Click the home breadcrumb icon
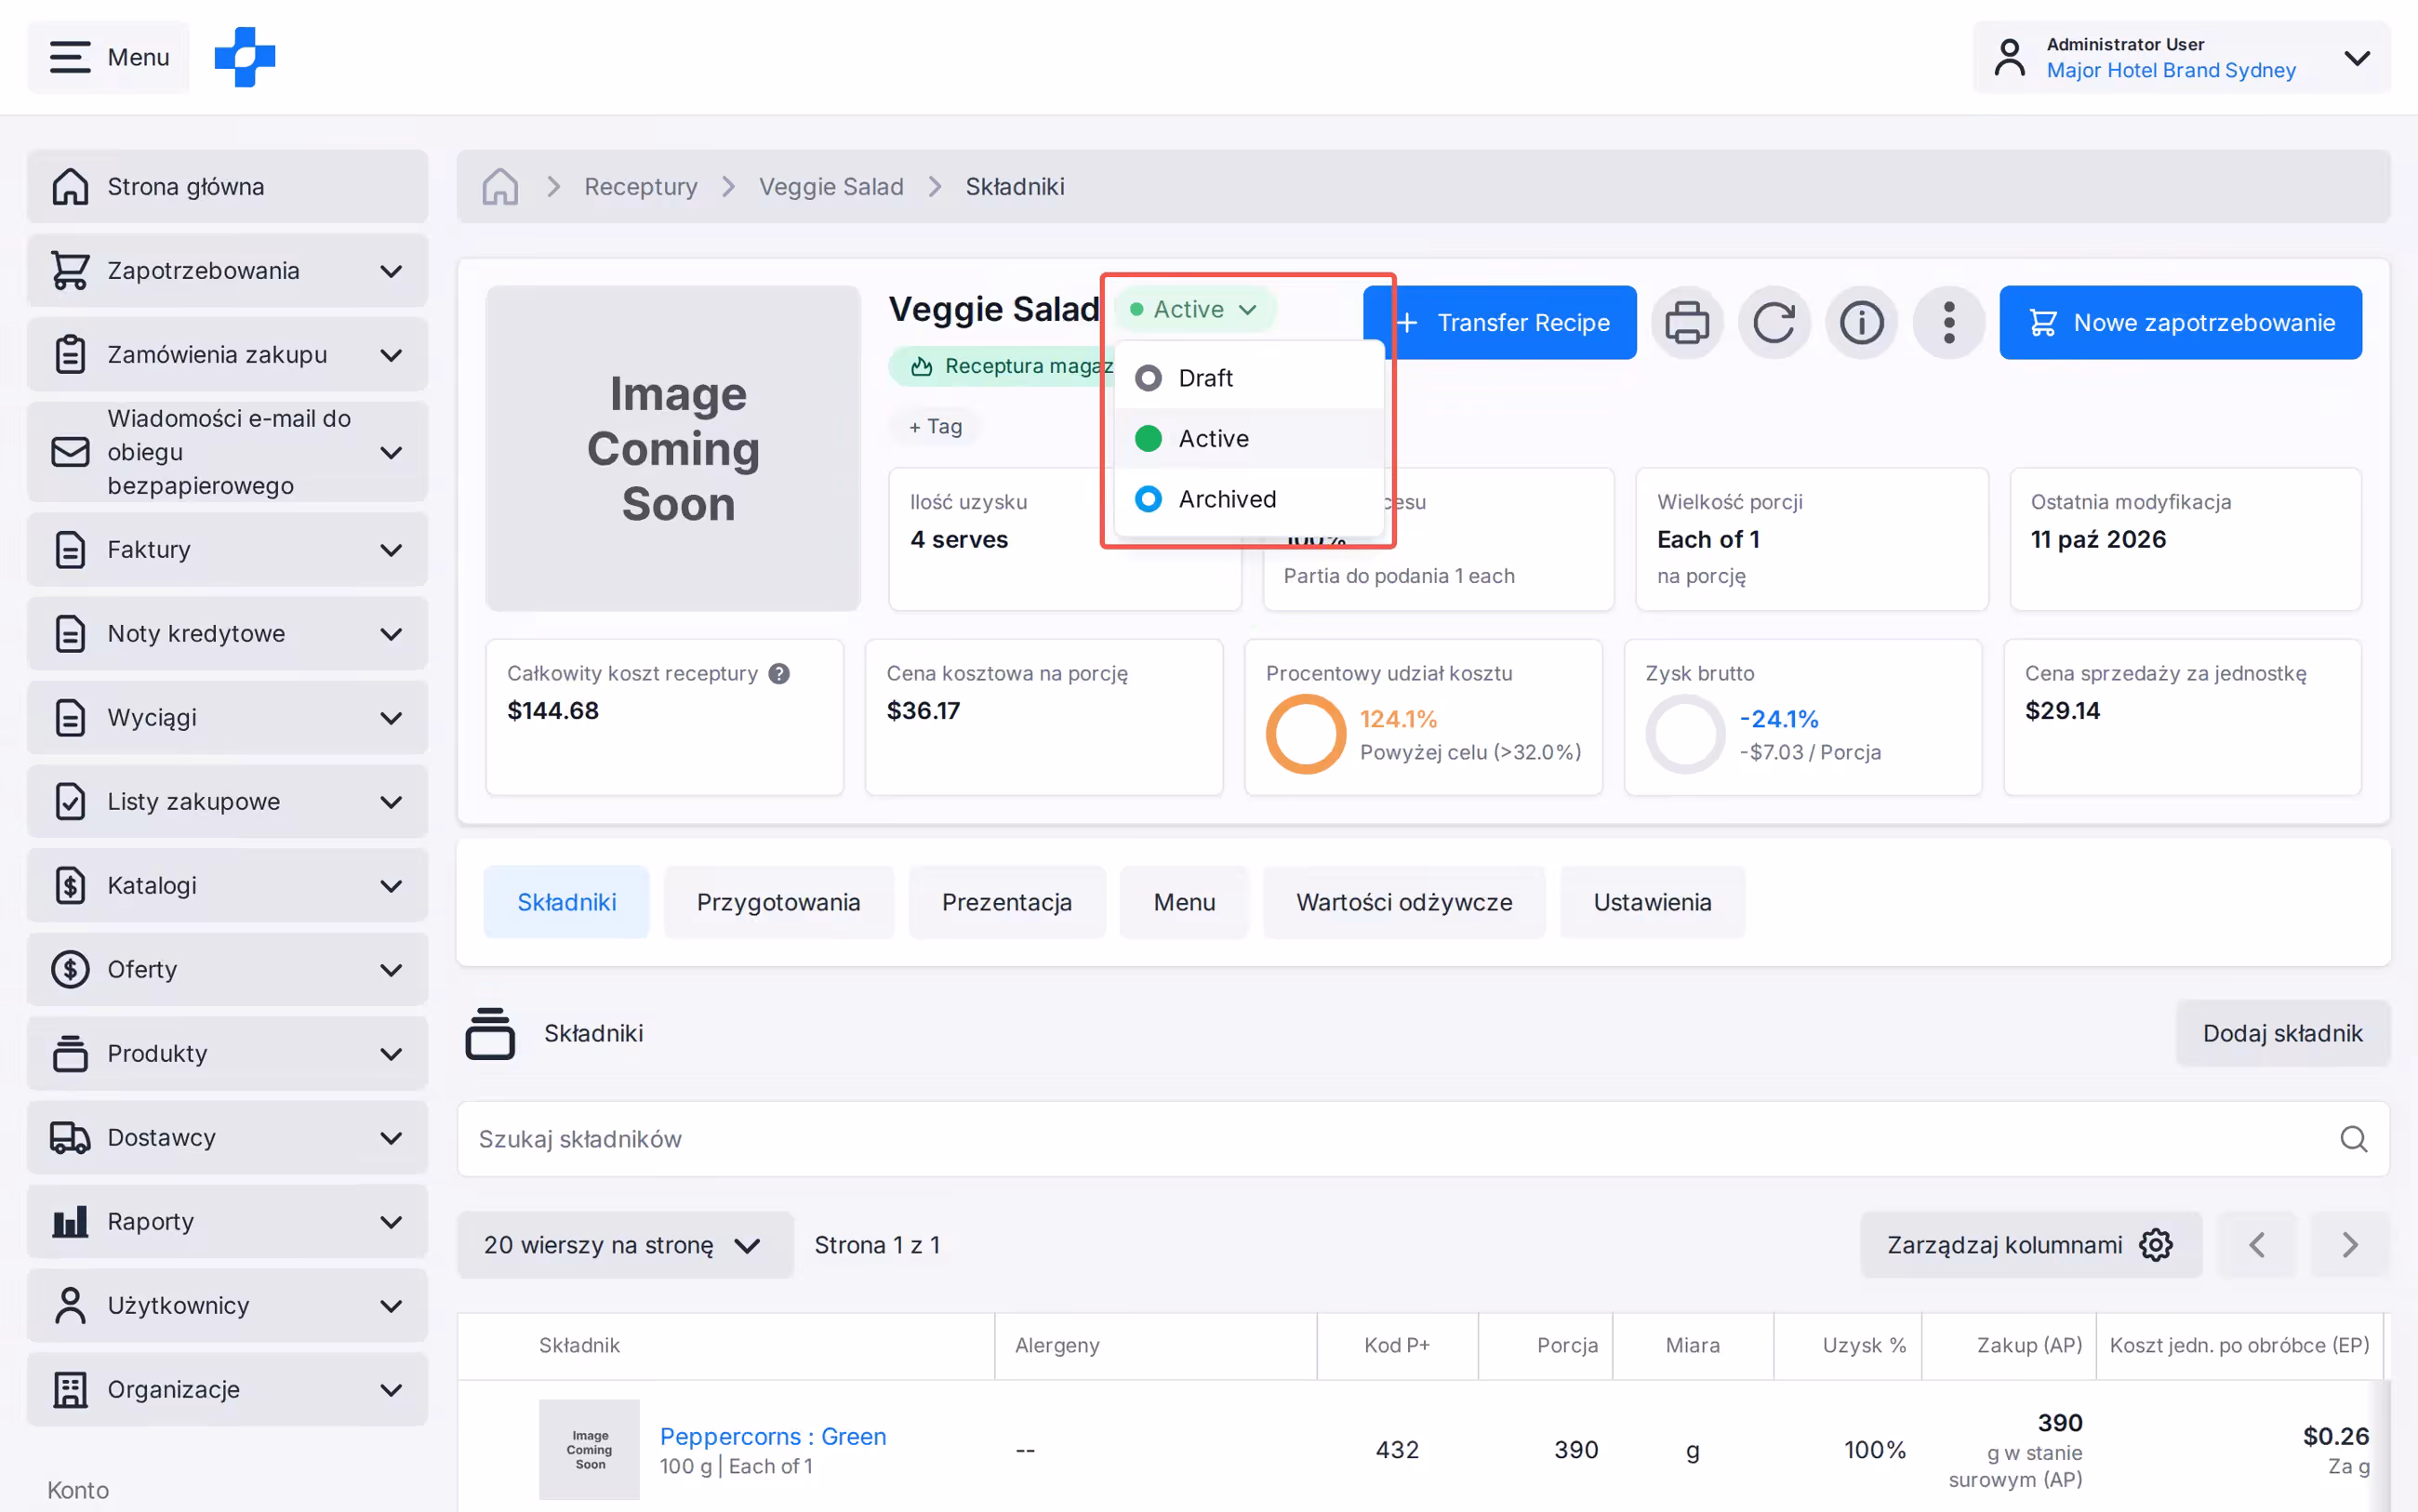 pyautogui.click(x=500, y=186)
